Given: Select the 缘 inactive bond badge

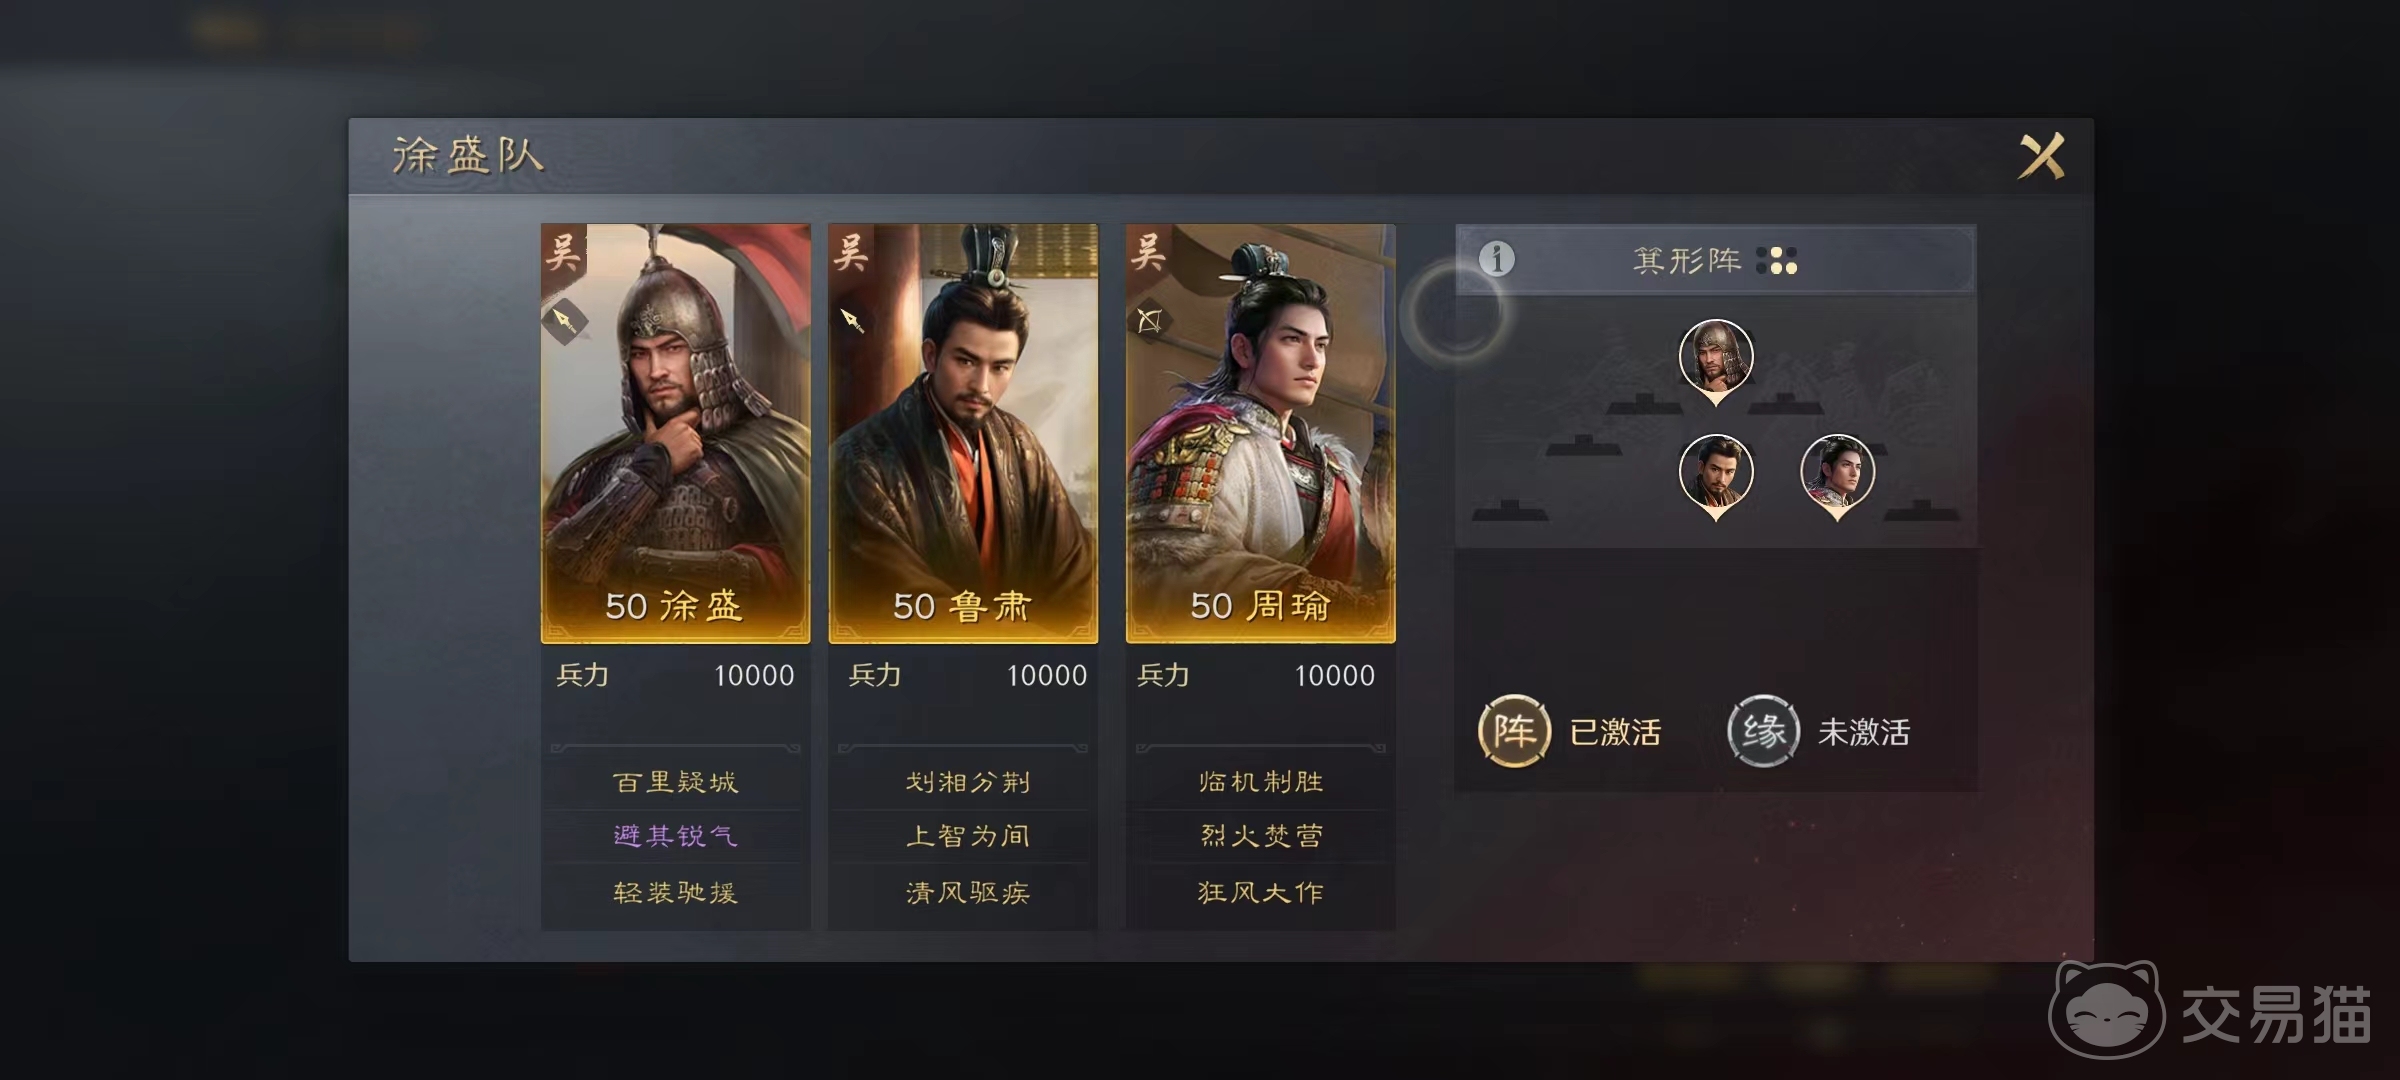Looking at the screenshot, I should click(x=1763, y=731).
